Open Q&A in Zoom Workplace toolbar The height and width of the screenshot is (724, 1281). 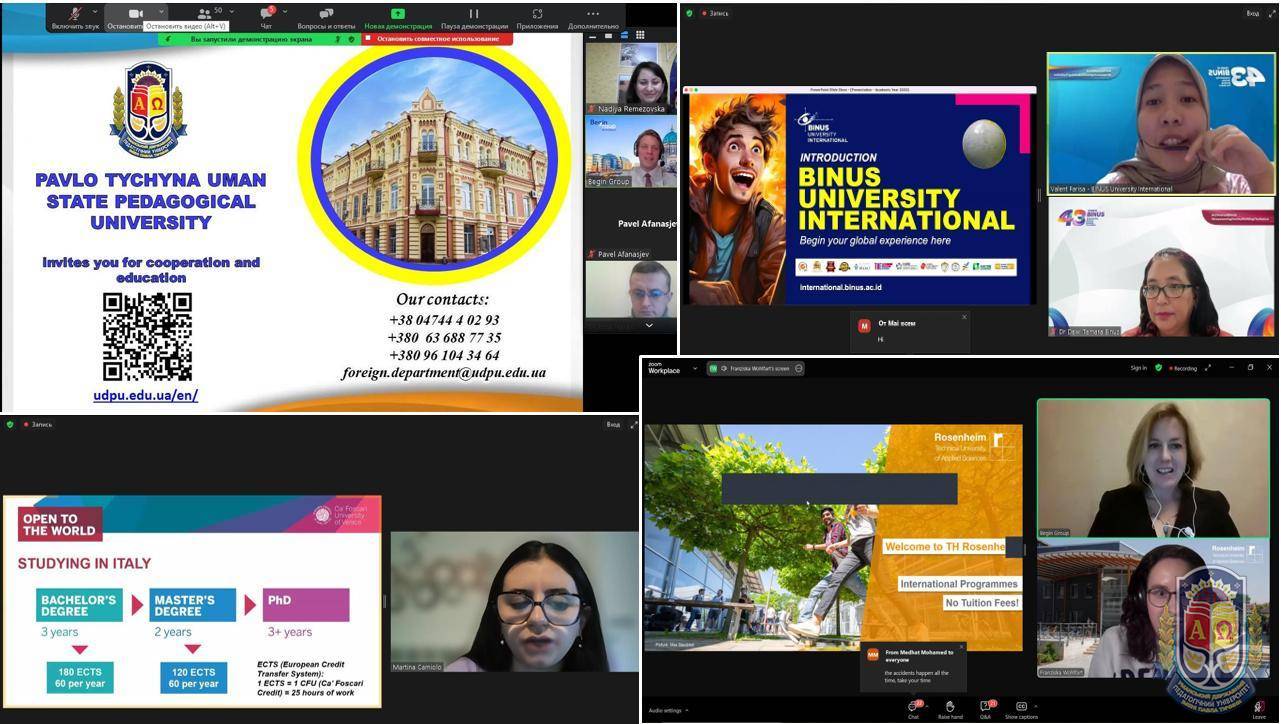coord(985,710)
